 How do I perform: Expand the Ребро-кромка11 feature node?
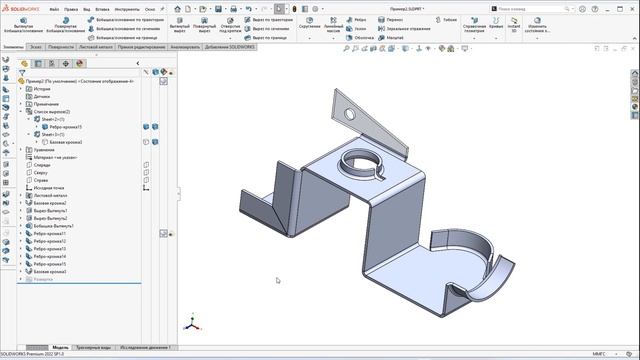(21, 233)
